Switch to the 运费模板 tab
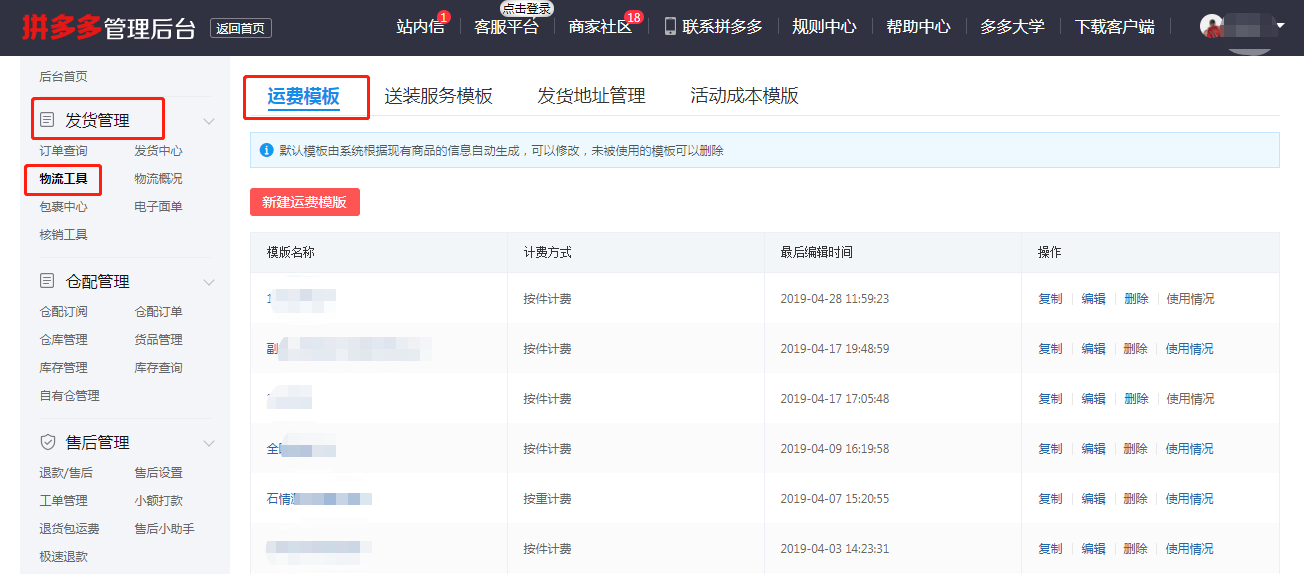 304,96
